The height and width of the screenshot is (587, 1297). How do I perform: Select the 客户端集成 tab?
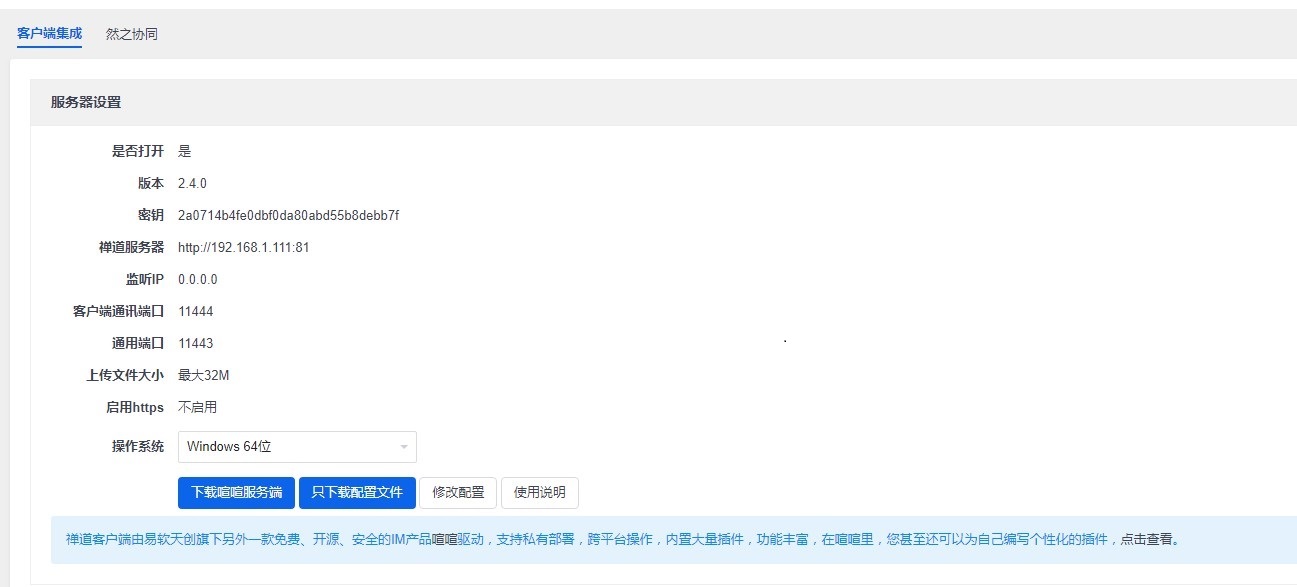click(50, 33)
